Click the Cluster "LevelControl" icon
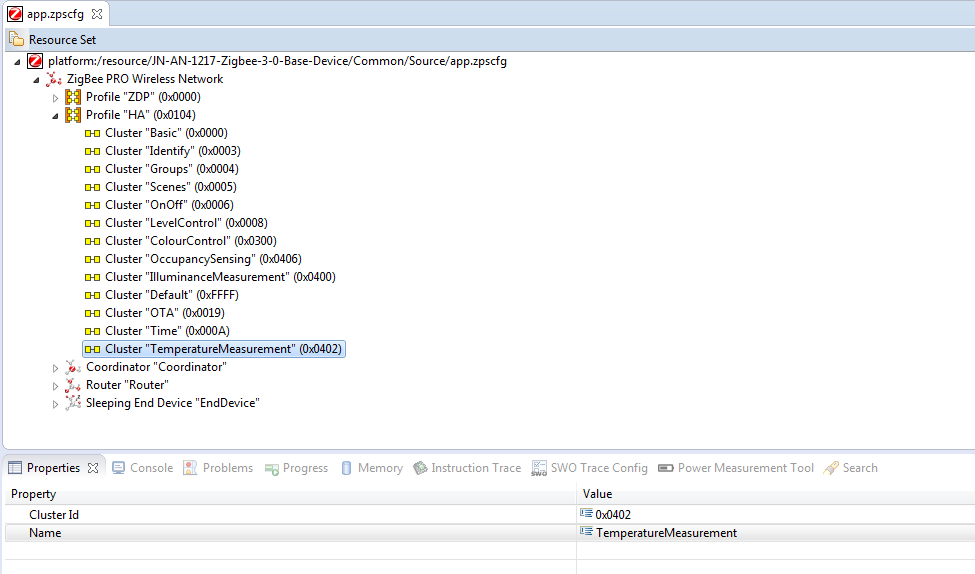975x574 pixels. point(92,223)
